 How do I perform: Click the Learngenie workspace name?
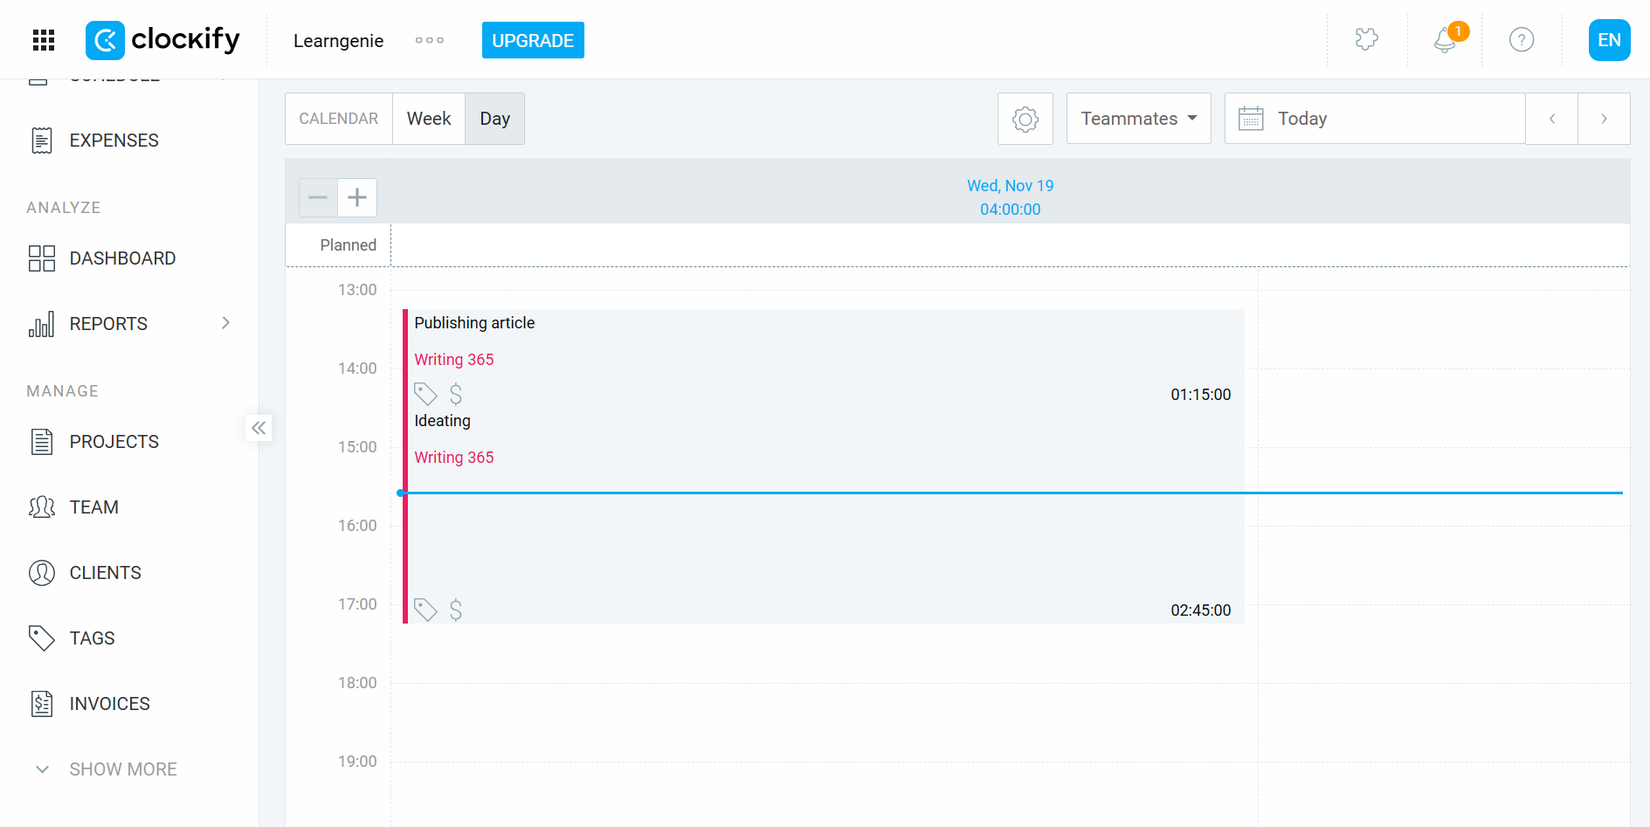pos(338,40)
